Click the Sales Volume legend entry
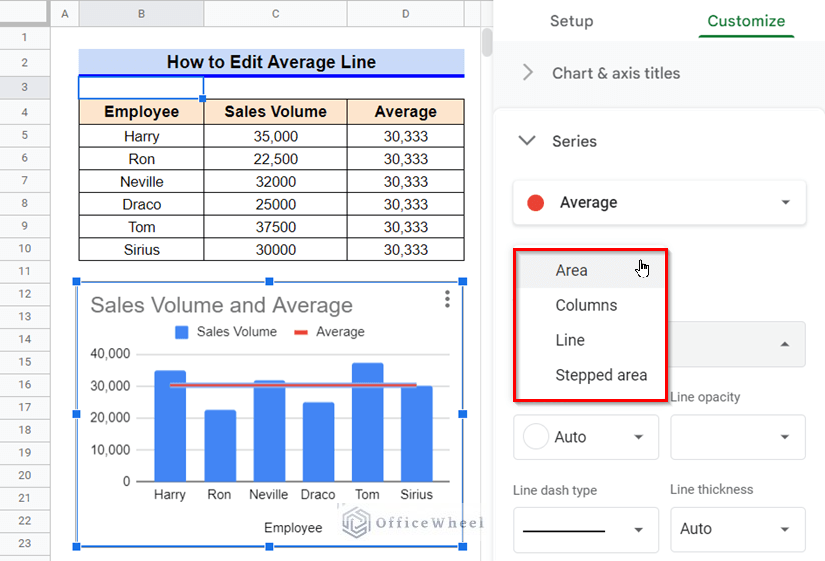825x561 pixels. (x=226, y=332)
